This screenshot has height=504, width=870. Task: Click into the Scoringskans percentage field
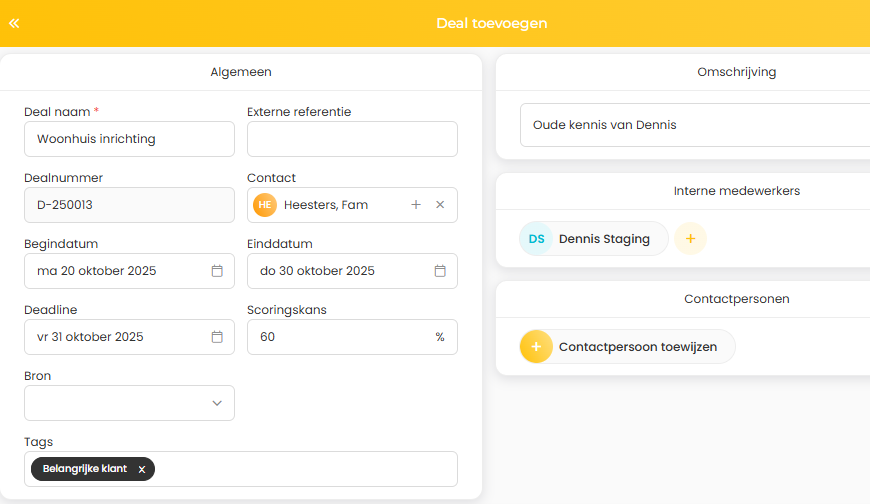(x=340, y=337)
